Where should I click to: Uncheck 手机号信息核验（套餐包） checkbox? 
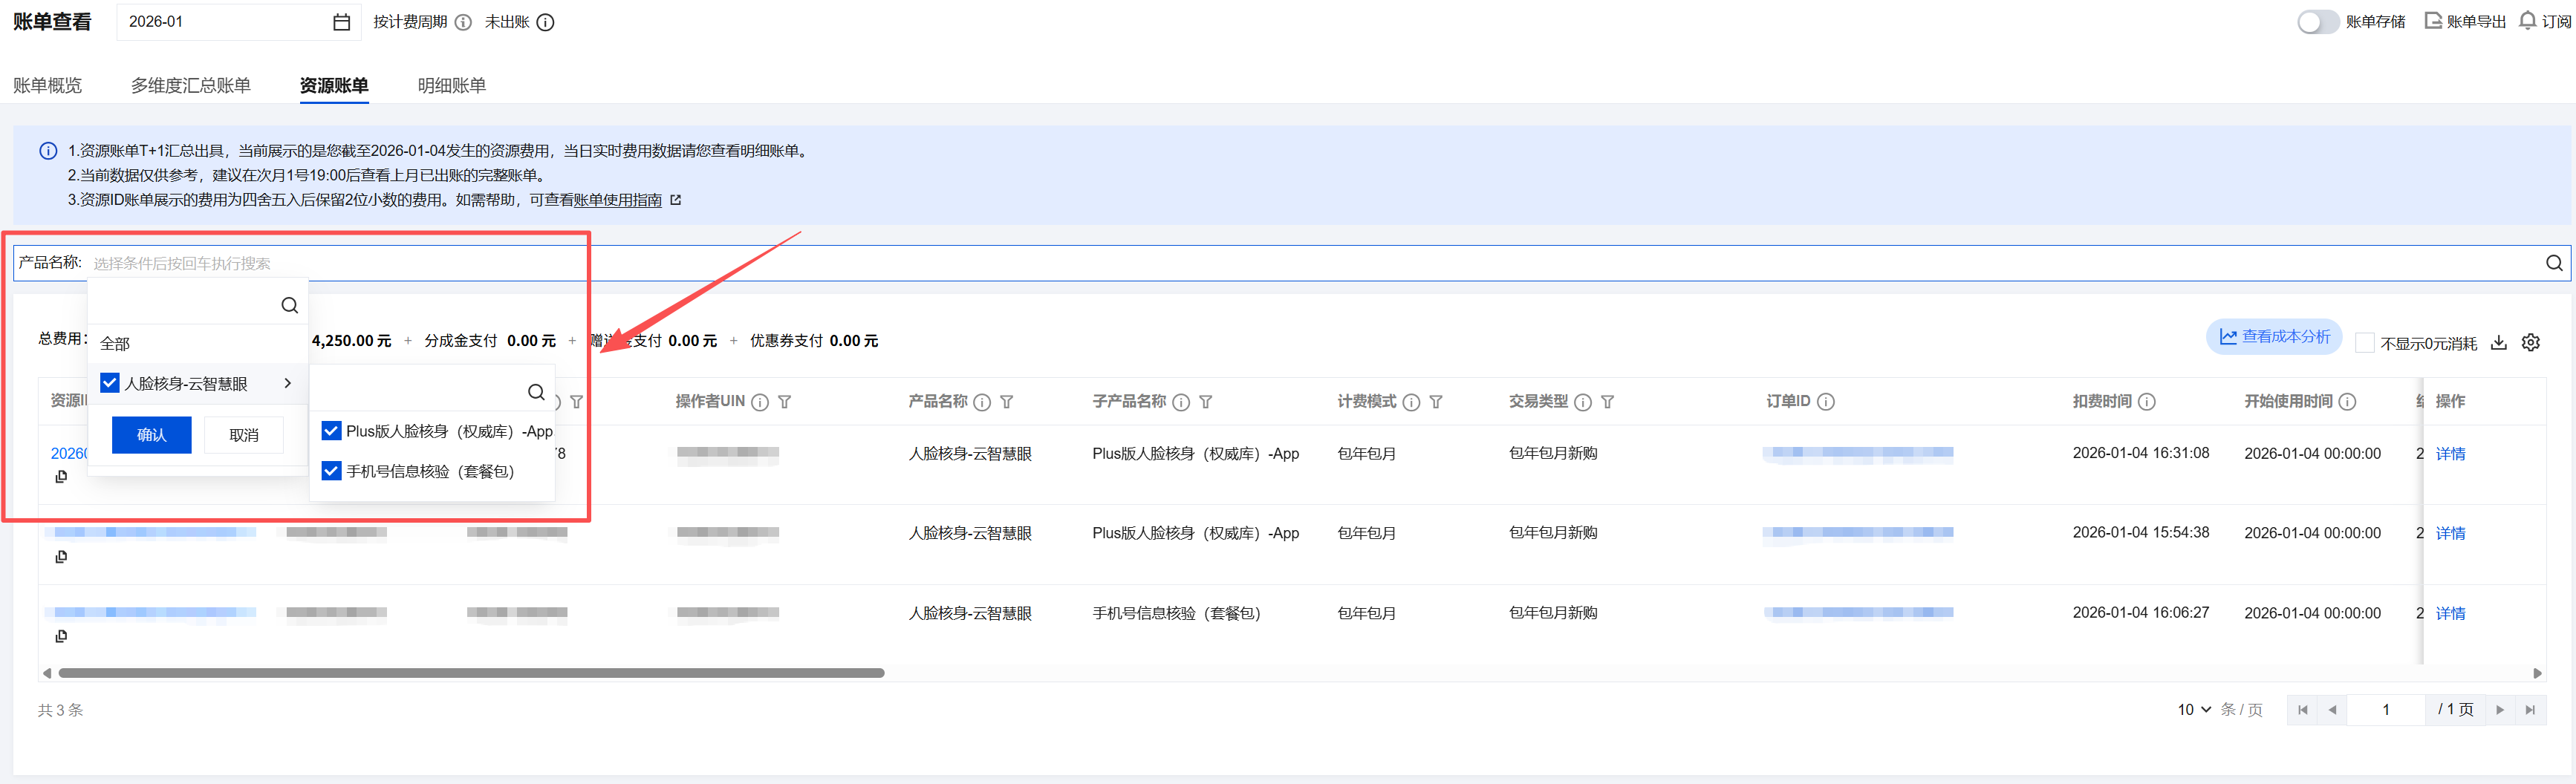(331, 471)
